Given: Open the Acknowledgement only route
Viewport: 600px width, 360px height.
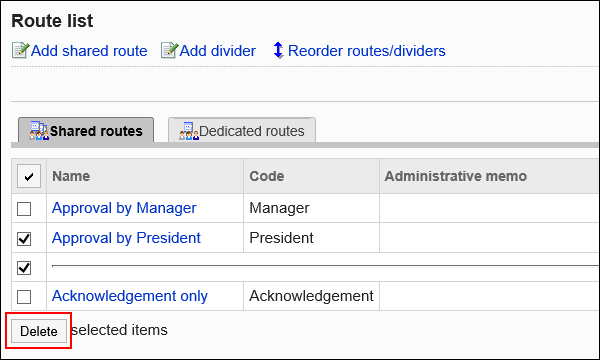Looking at the screenshot, I should pyautogui.click(x=130, y=296).
